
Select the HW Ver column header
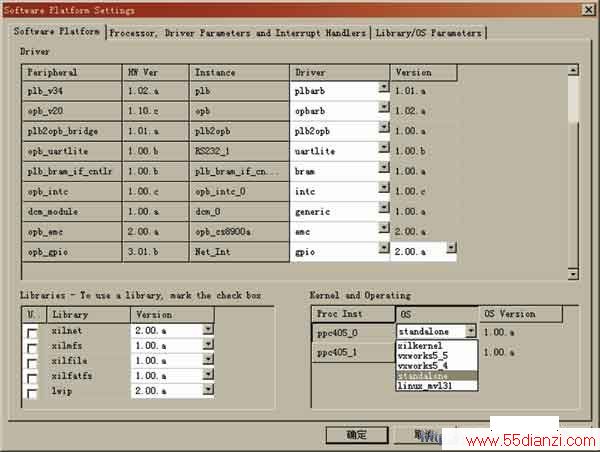(x=156, y=72)
